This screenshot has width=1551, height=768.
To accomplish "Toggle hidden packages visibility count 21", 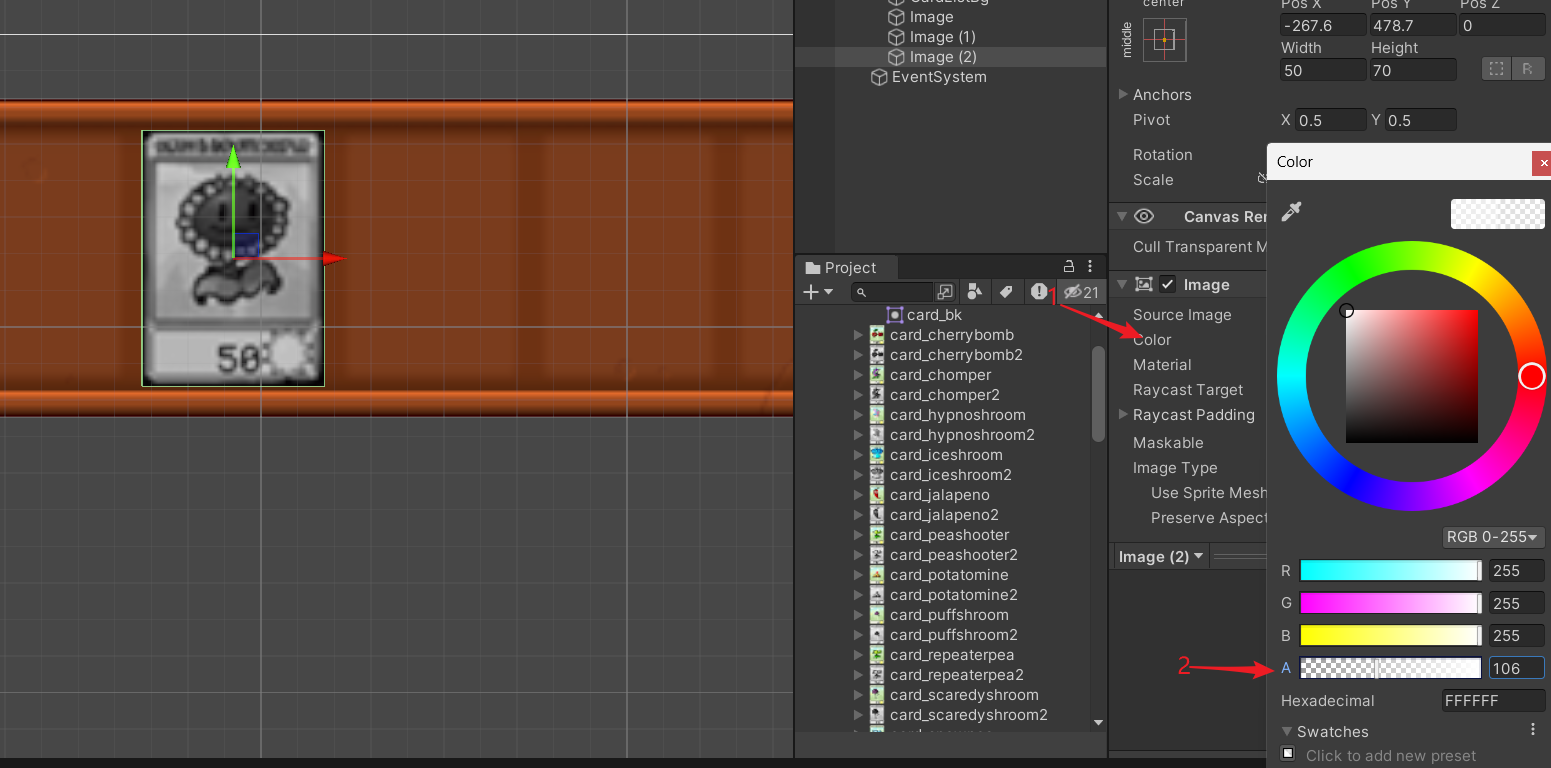I will (1081, 292).
